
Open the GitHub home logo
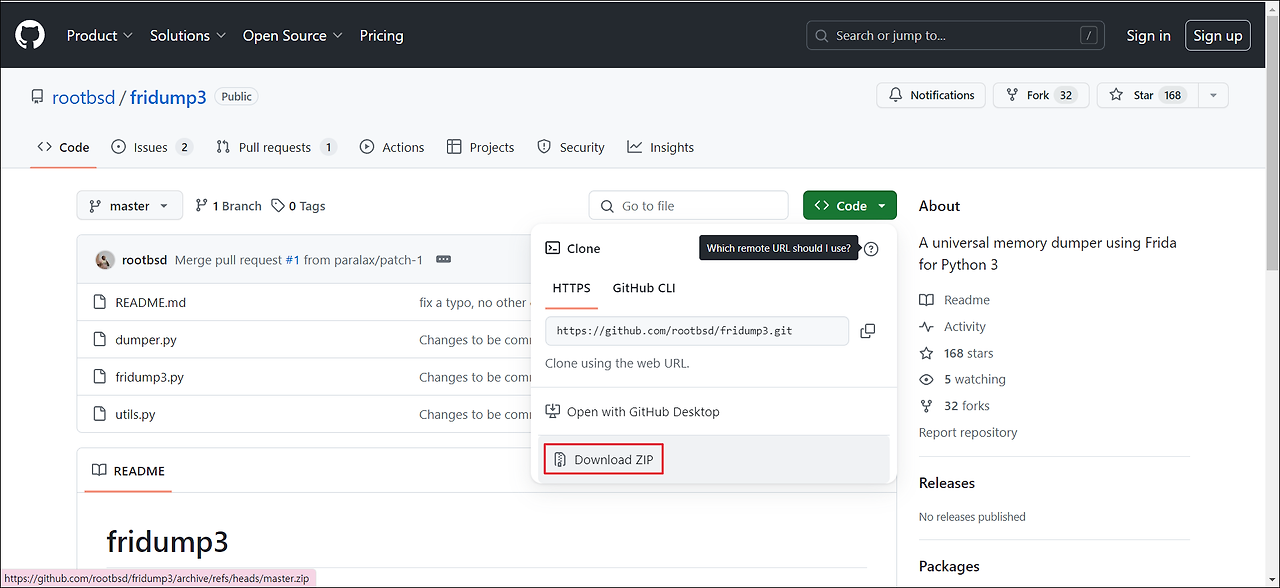[x=30, y=35]
